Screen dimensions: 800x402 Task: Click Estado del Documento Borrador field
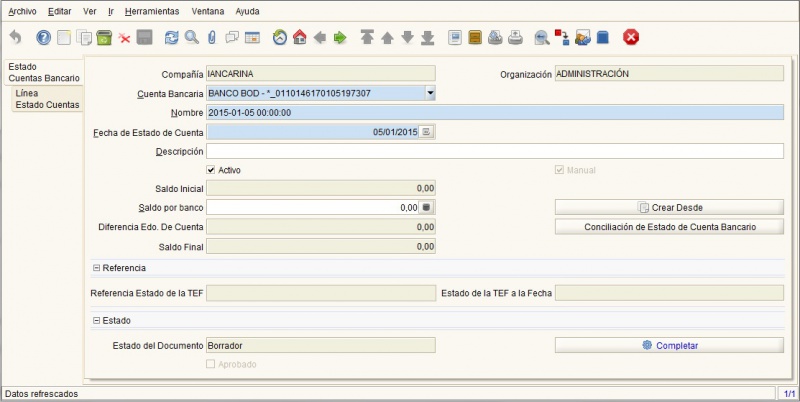pyautogui.click(x=321, y=345)
